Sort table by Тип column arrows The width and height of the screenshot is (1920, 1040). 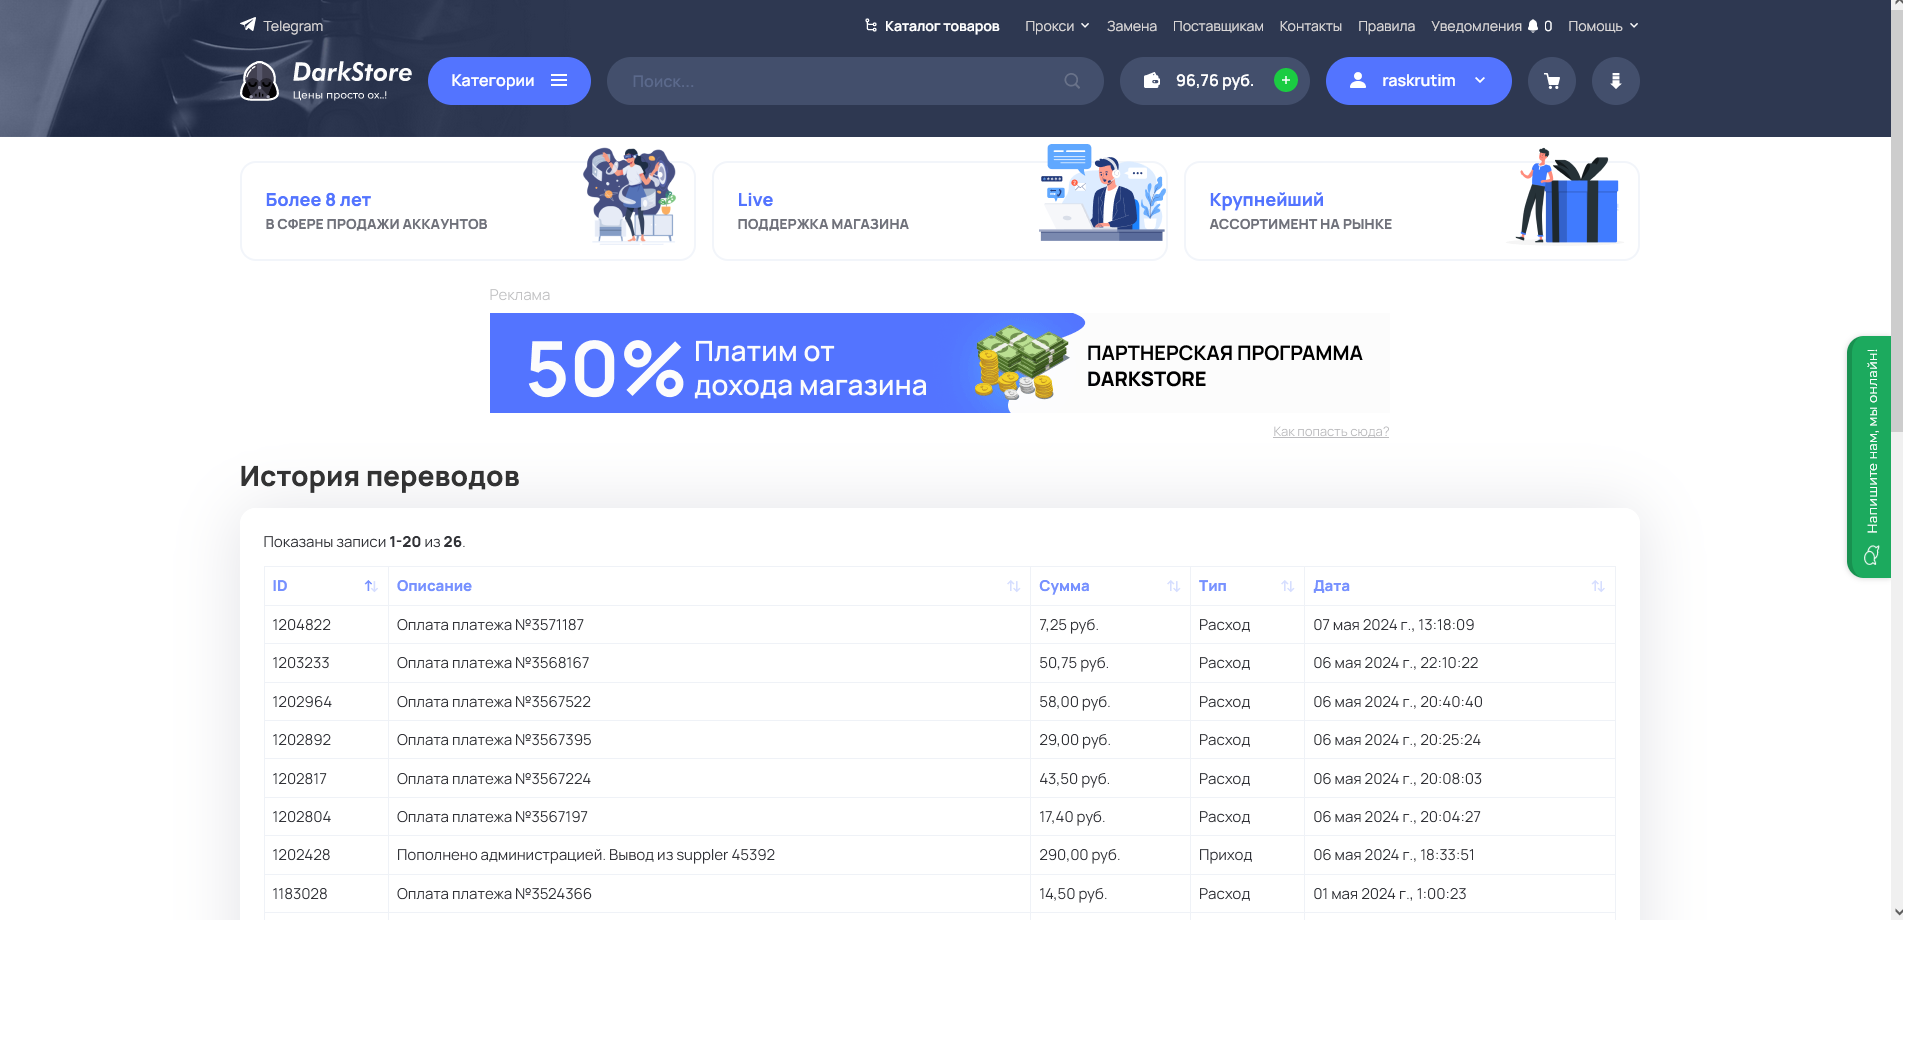1288,586
